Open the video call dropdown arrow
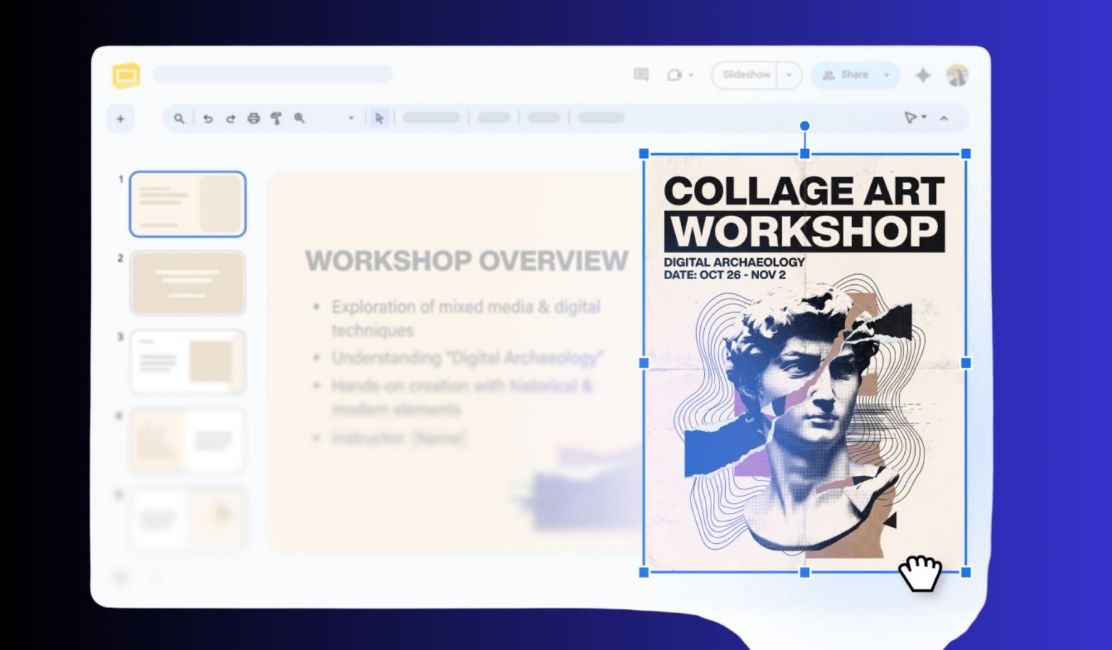The image size is (1112, 650). tap(691, 74)
